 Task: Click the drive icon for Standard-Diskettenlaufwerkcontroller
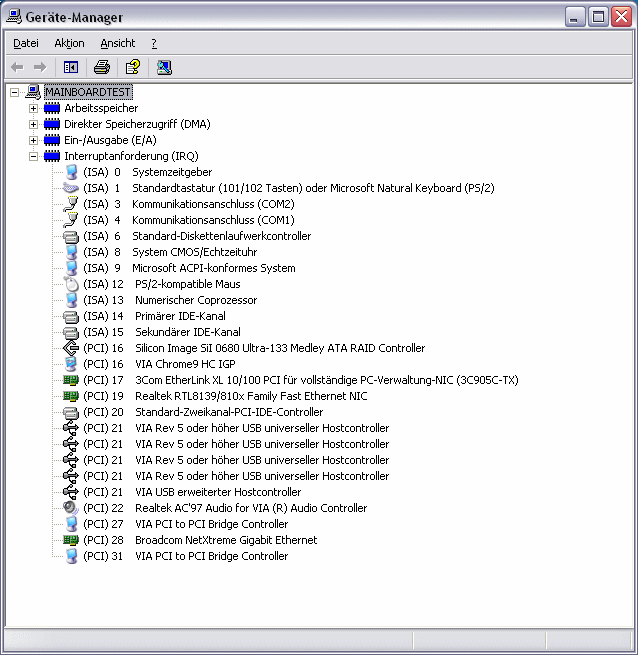pyautogui.click(x=71, y=236)
